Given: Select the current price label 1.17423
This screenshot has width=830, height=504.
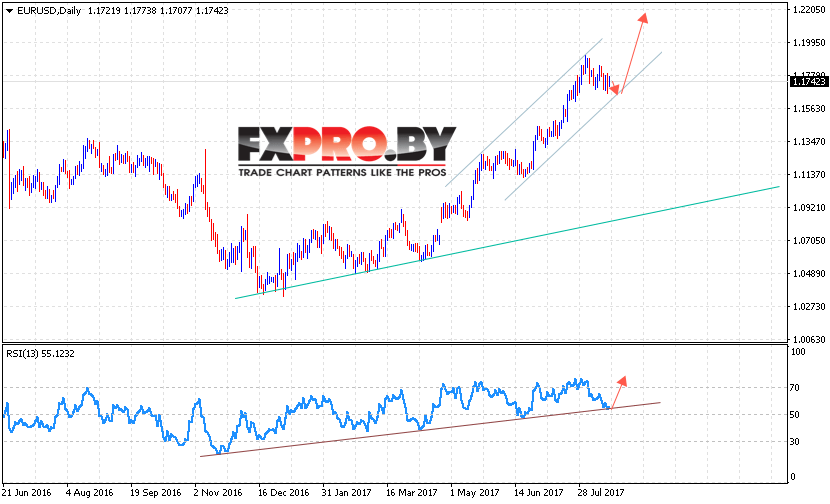Looking at the screenshot, I should 808,82.
